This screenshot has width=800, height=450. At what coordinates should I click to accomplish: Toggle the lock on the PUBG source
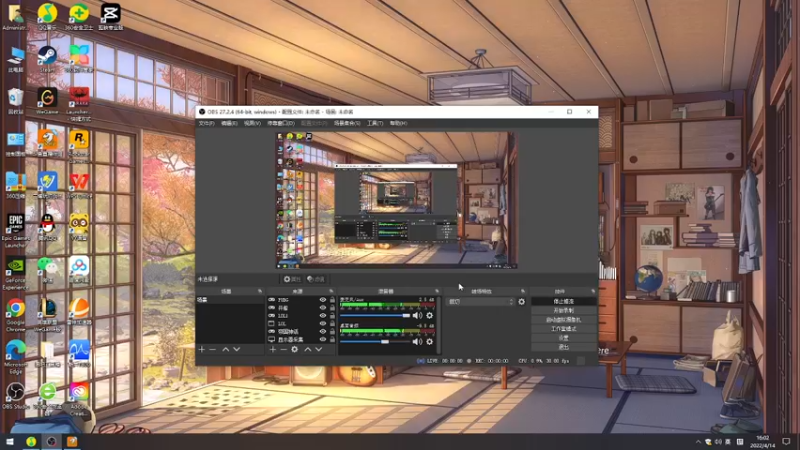pos(332,300)
